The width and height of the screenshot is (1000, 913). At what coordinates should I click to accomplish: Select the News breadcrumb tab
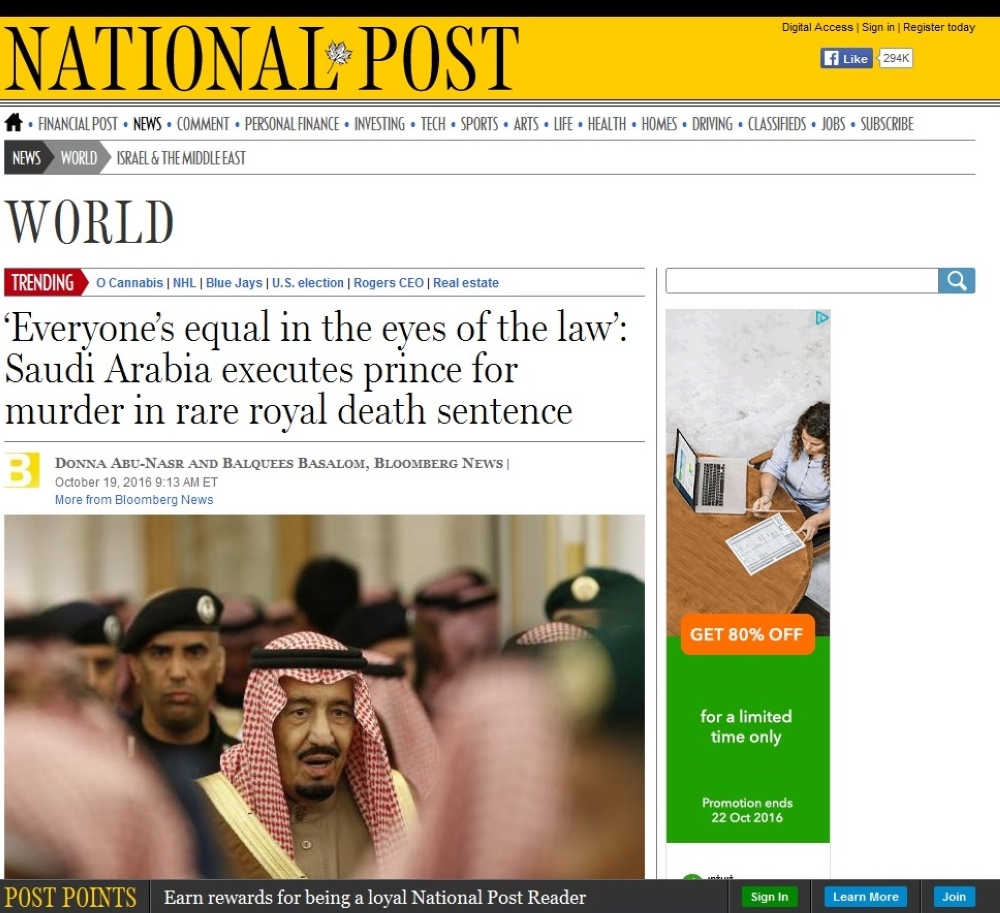(26, 158)
